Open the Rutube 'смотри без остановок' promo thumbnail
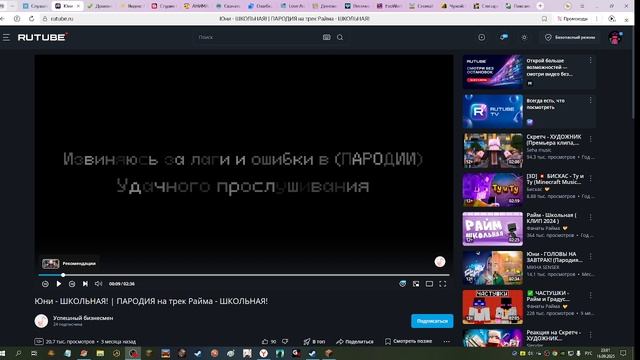 coord(493,72)
